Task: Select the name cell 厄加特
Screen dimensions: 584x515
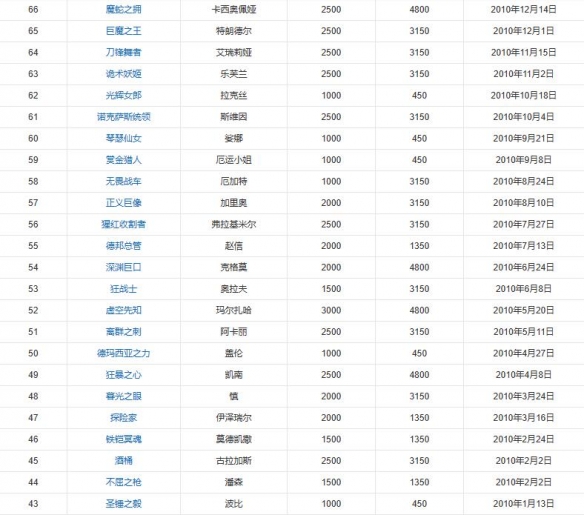Action: point(234,181)
